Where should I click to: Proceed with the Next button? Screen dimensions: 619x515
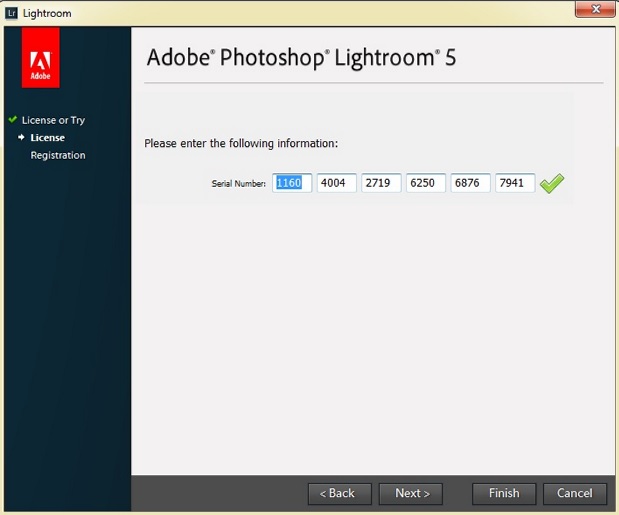411,494
